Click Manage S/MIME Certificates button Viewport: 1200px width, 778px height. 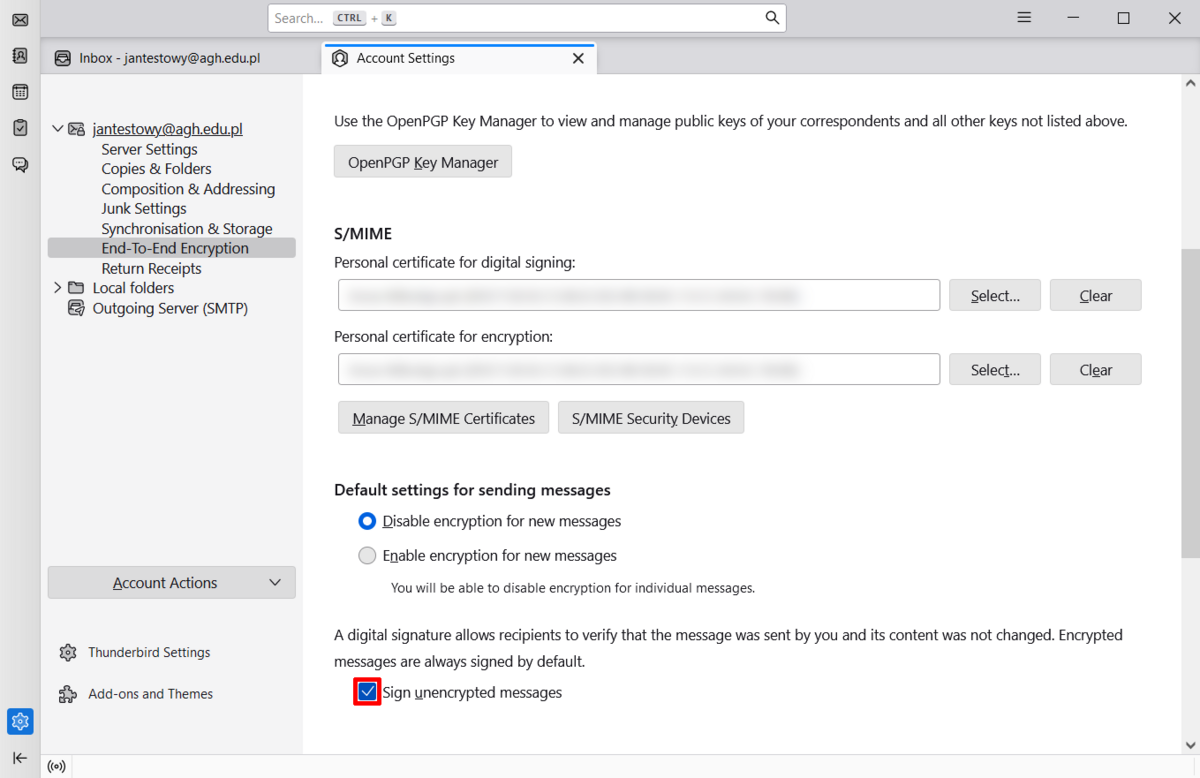[x=443, y=419]
